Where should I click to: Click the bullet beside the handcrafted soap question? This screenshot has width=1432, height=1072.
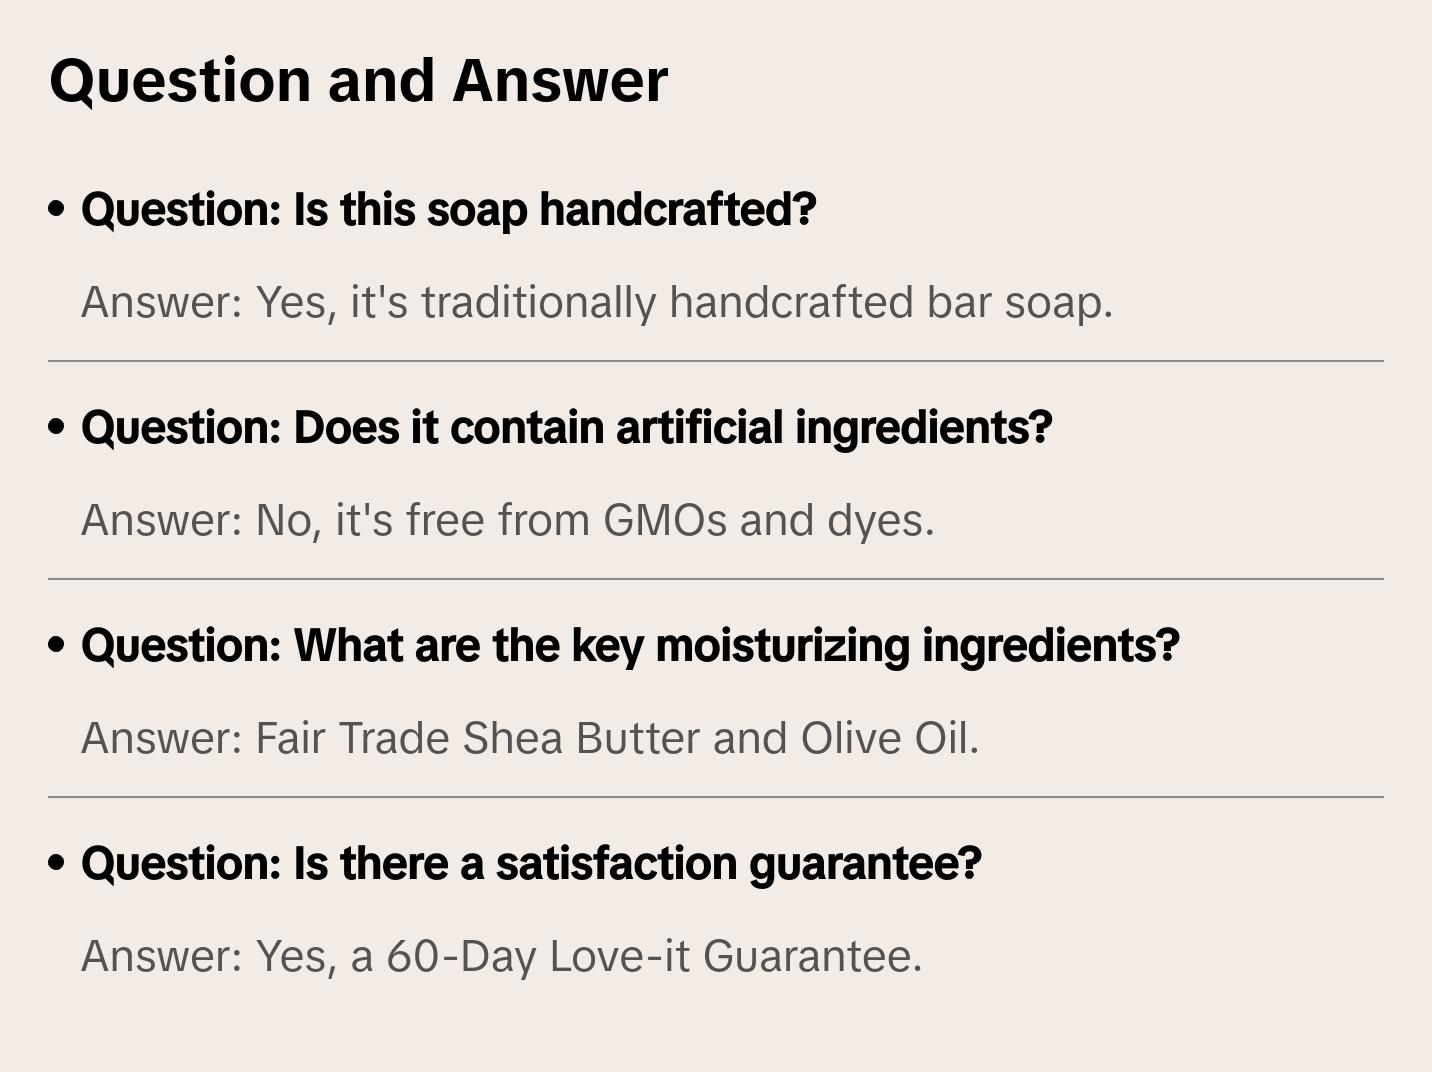click(57, 210)
